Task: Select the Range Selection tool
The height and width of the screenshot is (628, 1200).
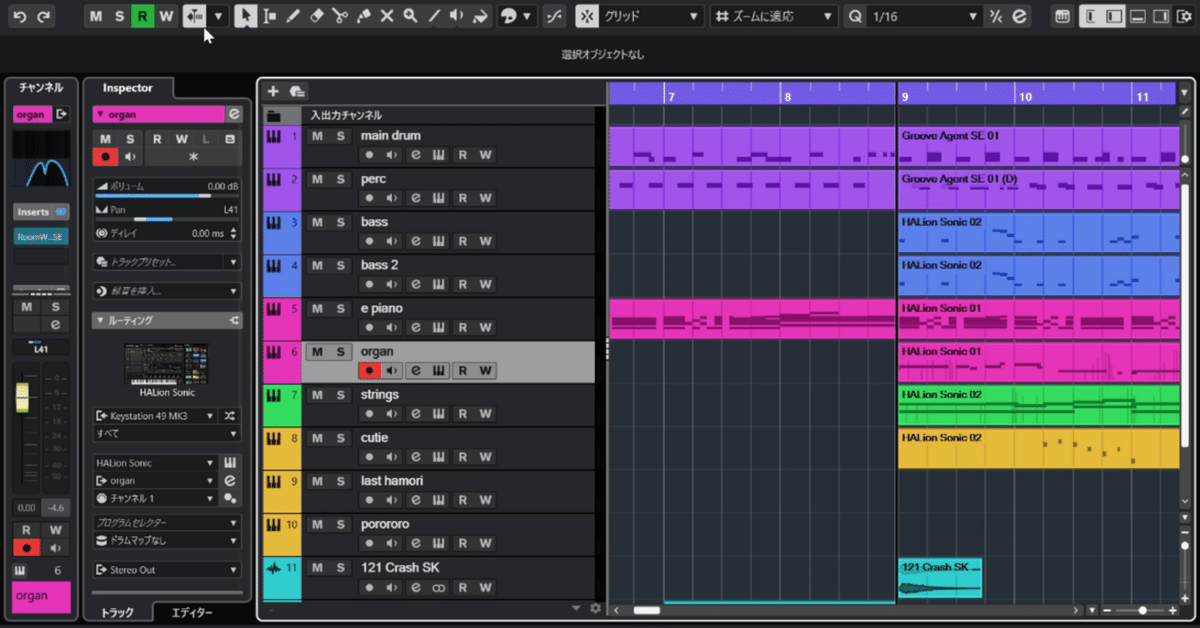Action: [x=269, y=17]
